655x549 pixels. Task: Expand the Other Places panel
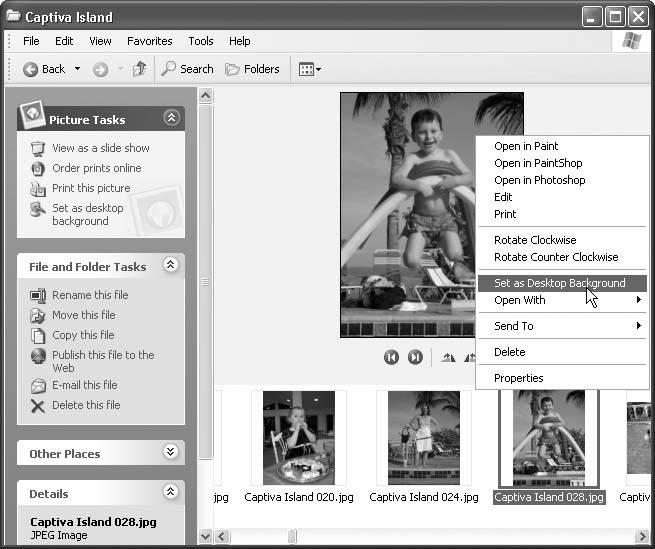171,453
